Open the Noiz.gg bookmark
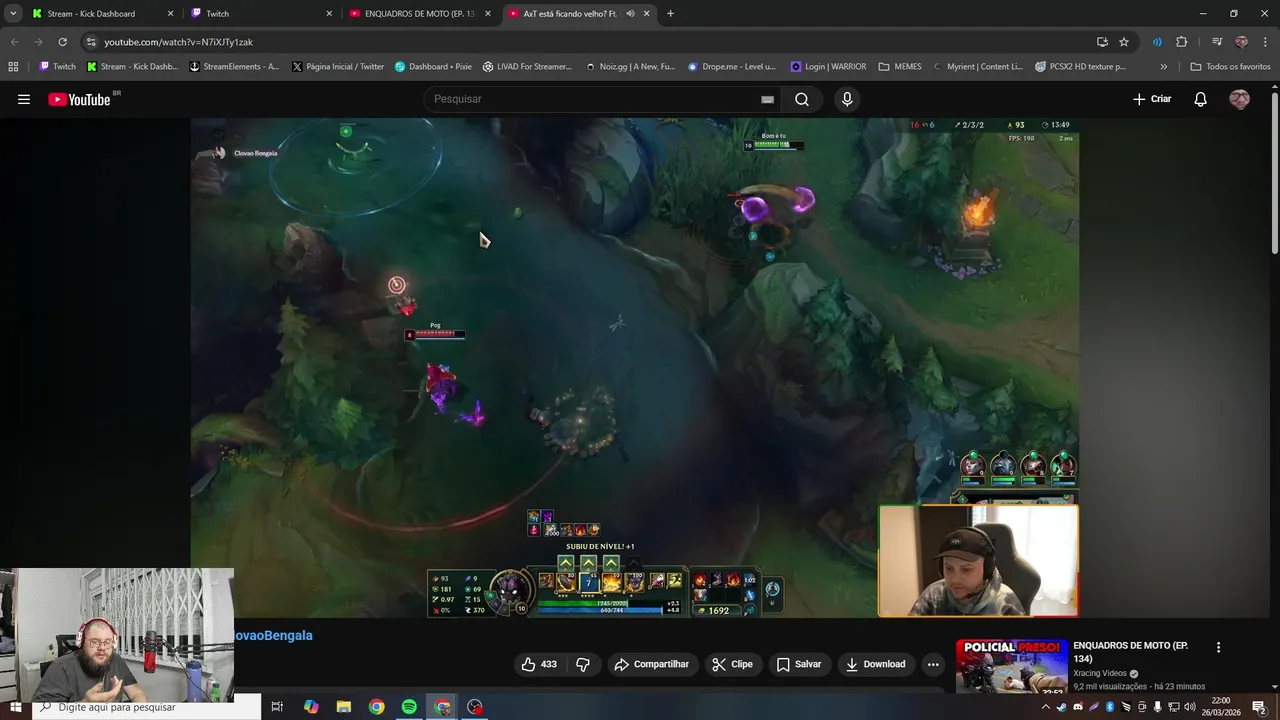The height and width of the screenshot is (720, 1280). click(631, 67)
